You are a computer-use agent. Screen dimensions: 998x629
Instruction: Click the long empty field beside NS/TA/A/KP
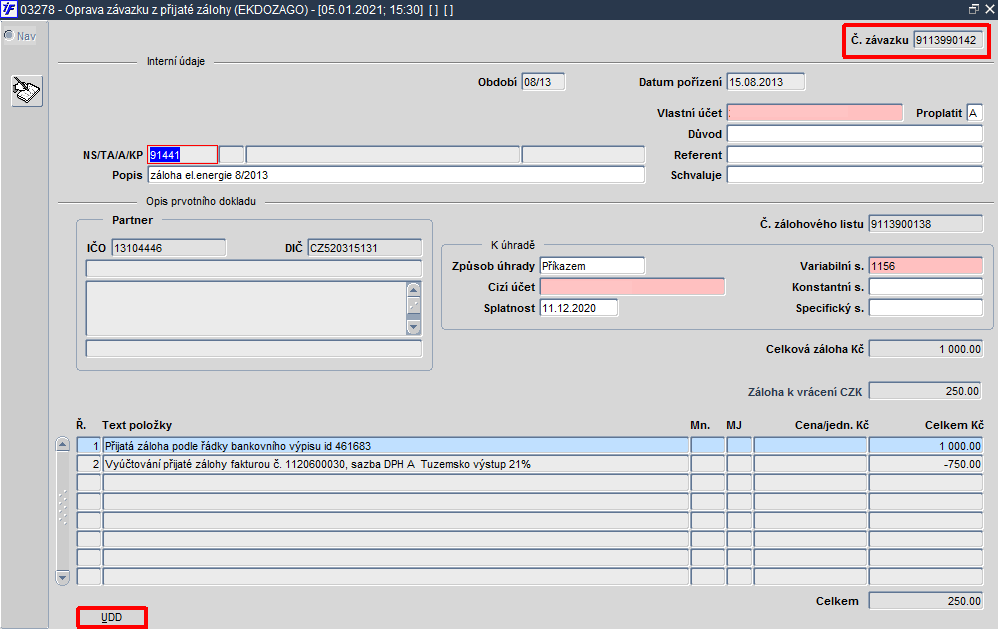(383, 155)
